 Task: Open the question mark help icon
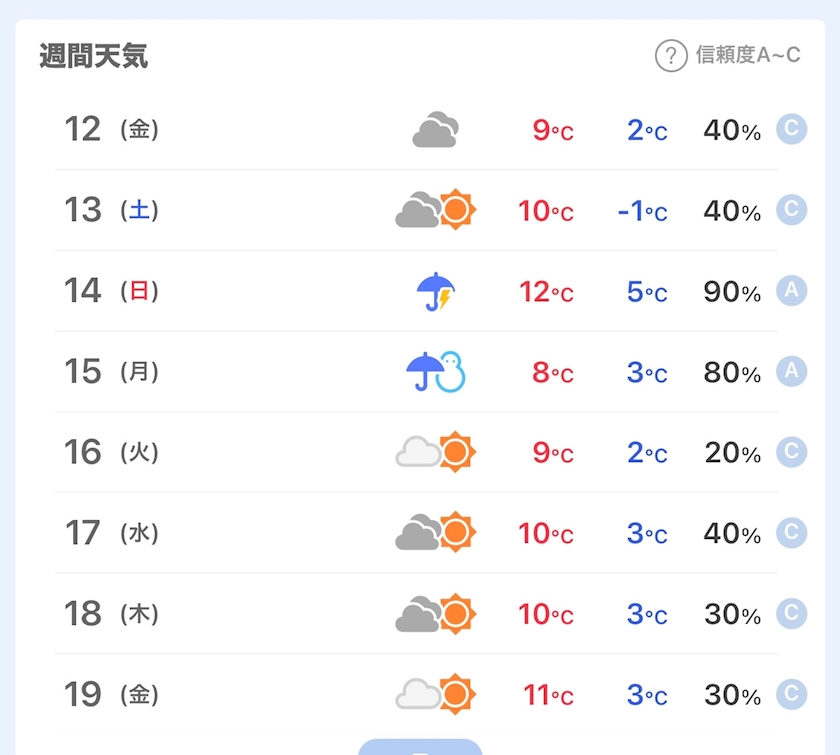click(670, 55)
